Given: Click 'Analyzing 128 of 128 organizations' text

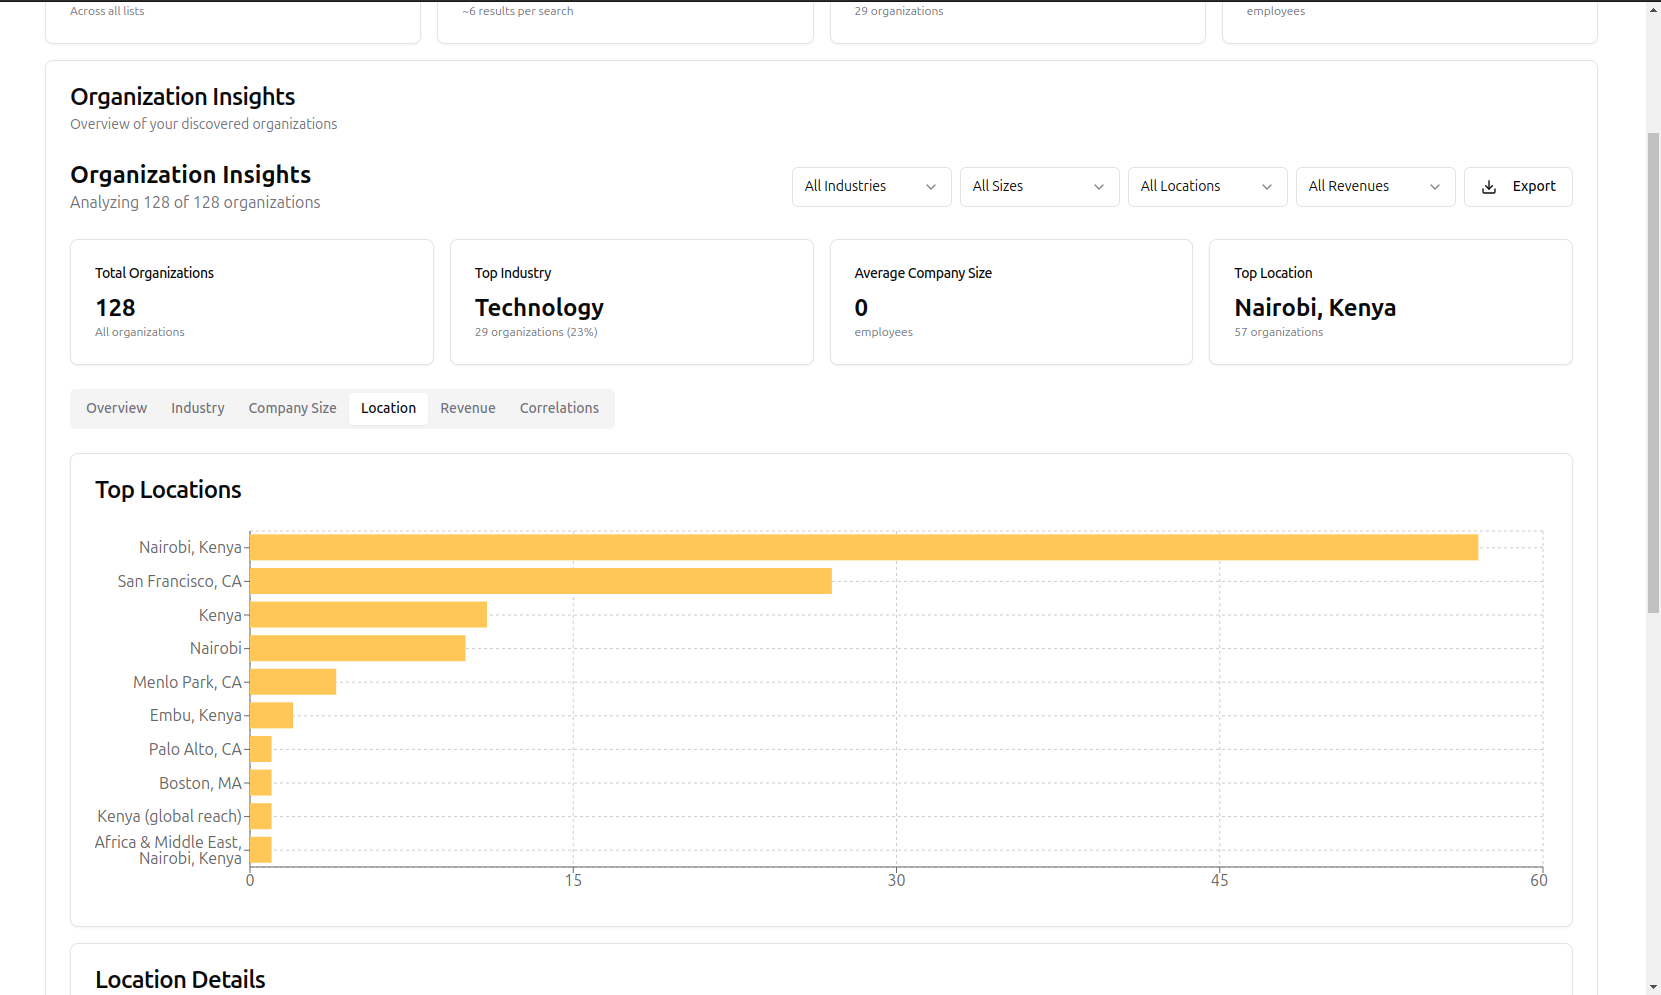Looking at the screenshot, I should coord(195,202).
